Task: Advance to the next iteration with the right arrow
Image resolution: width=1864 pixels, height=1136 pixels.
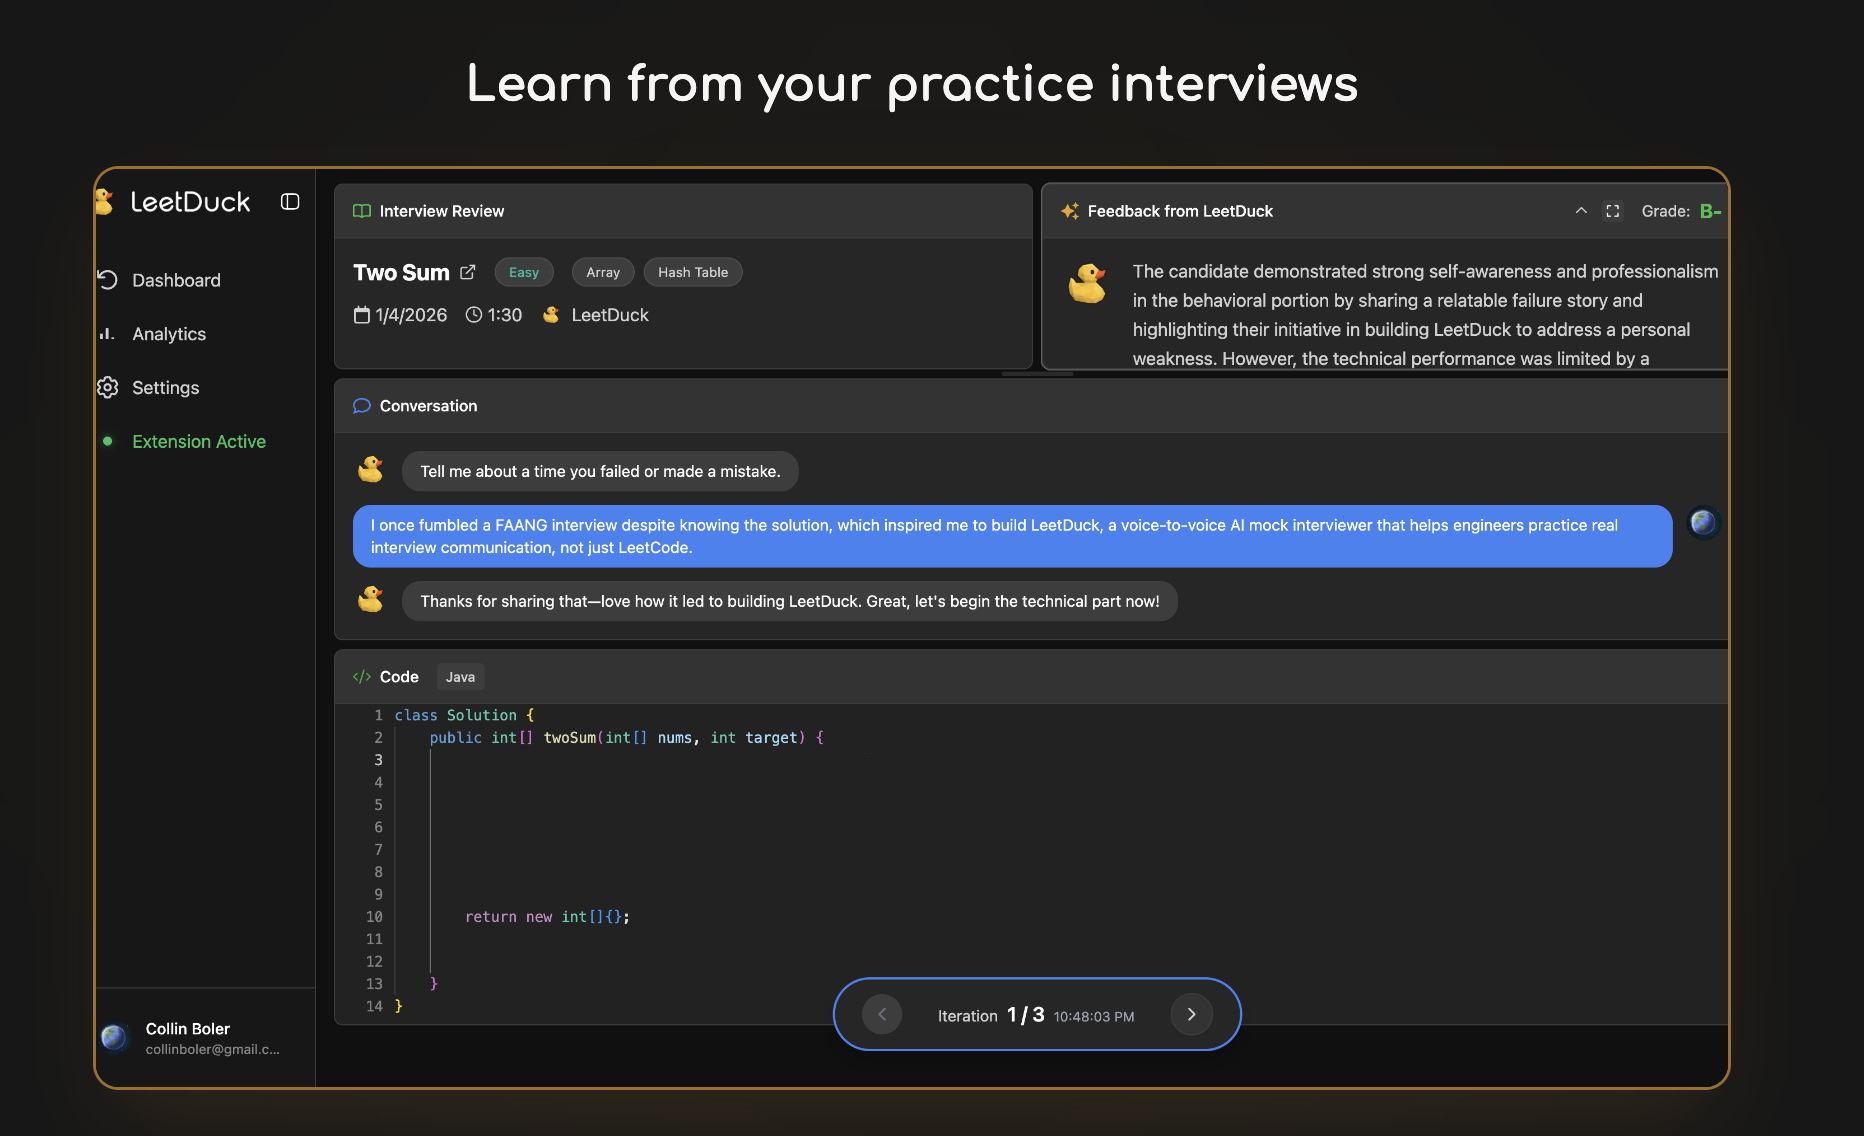Action: [x=1191, y=1014]
